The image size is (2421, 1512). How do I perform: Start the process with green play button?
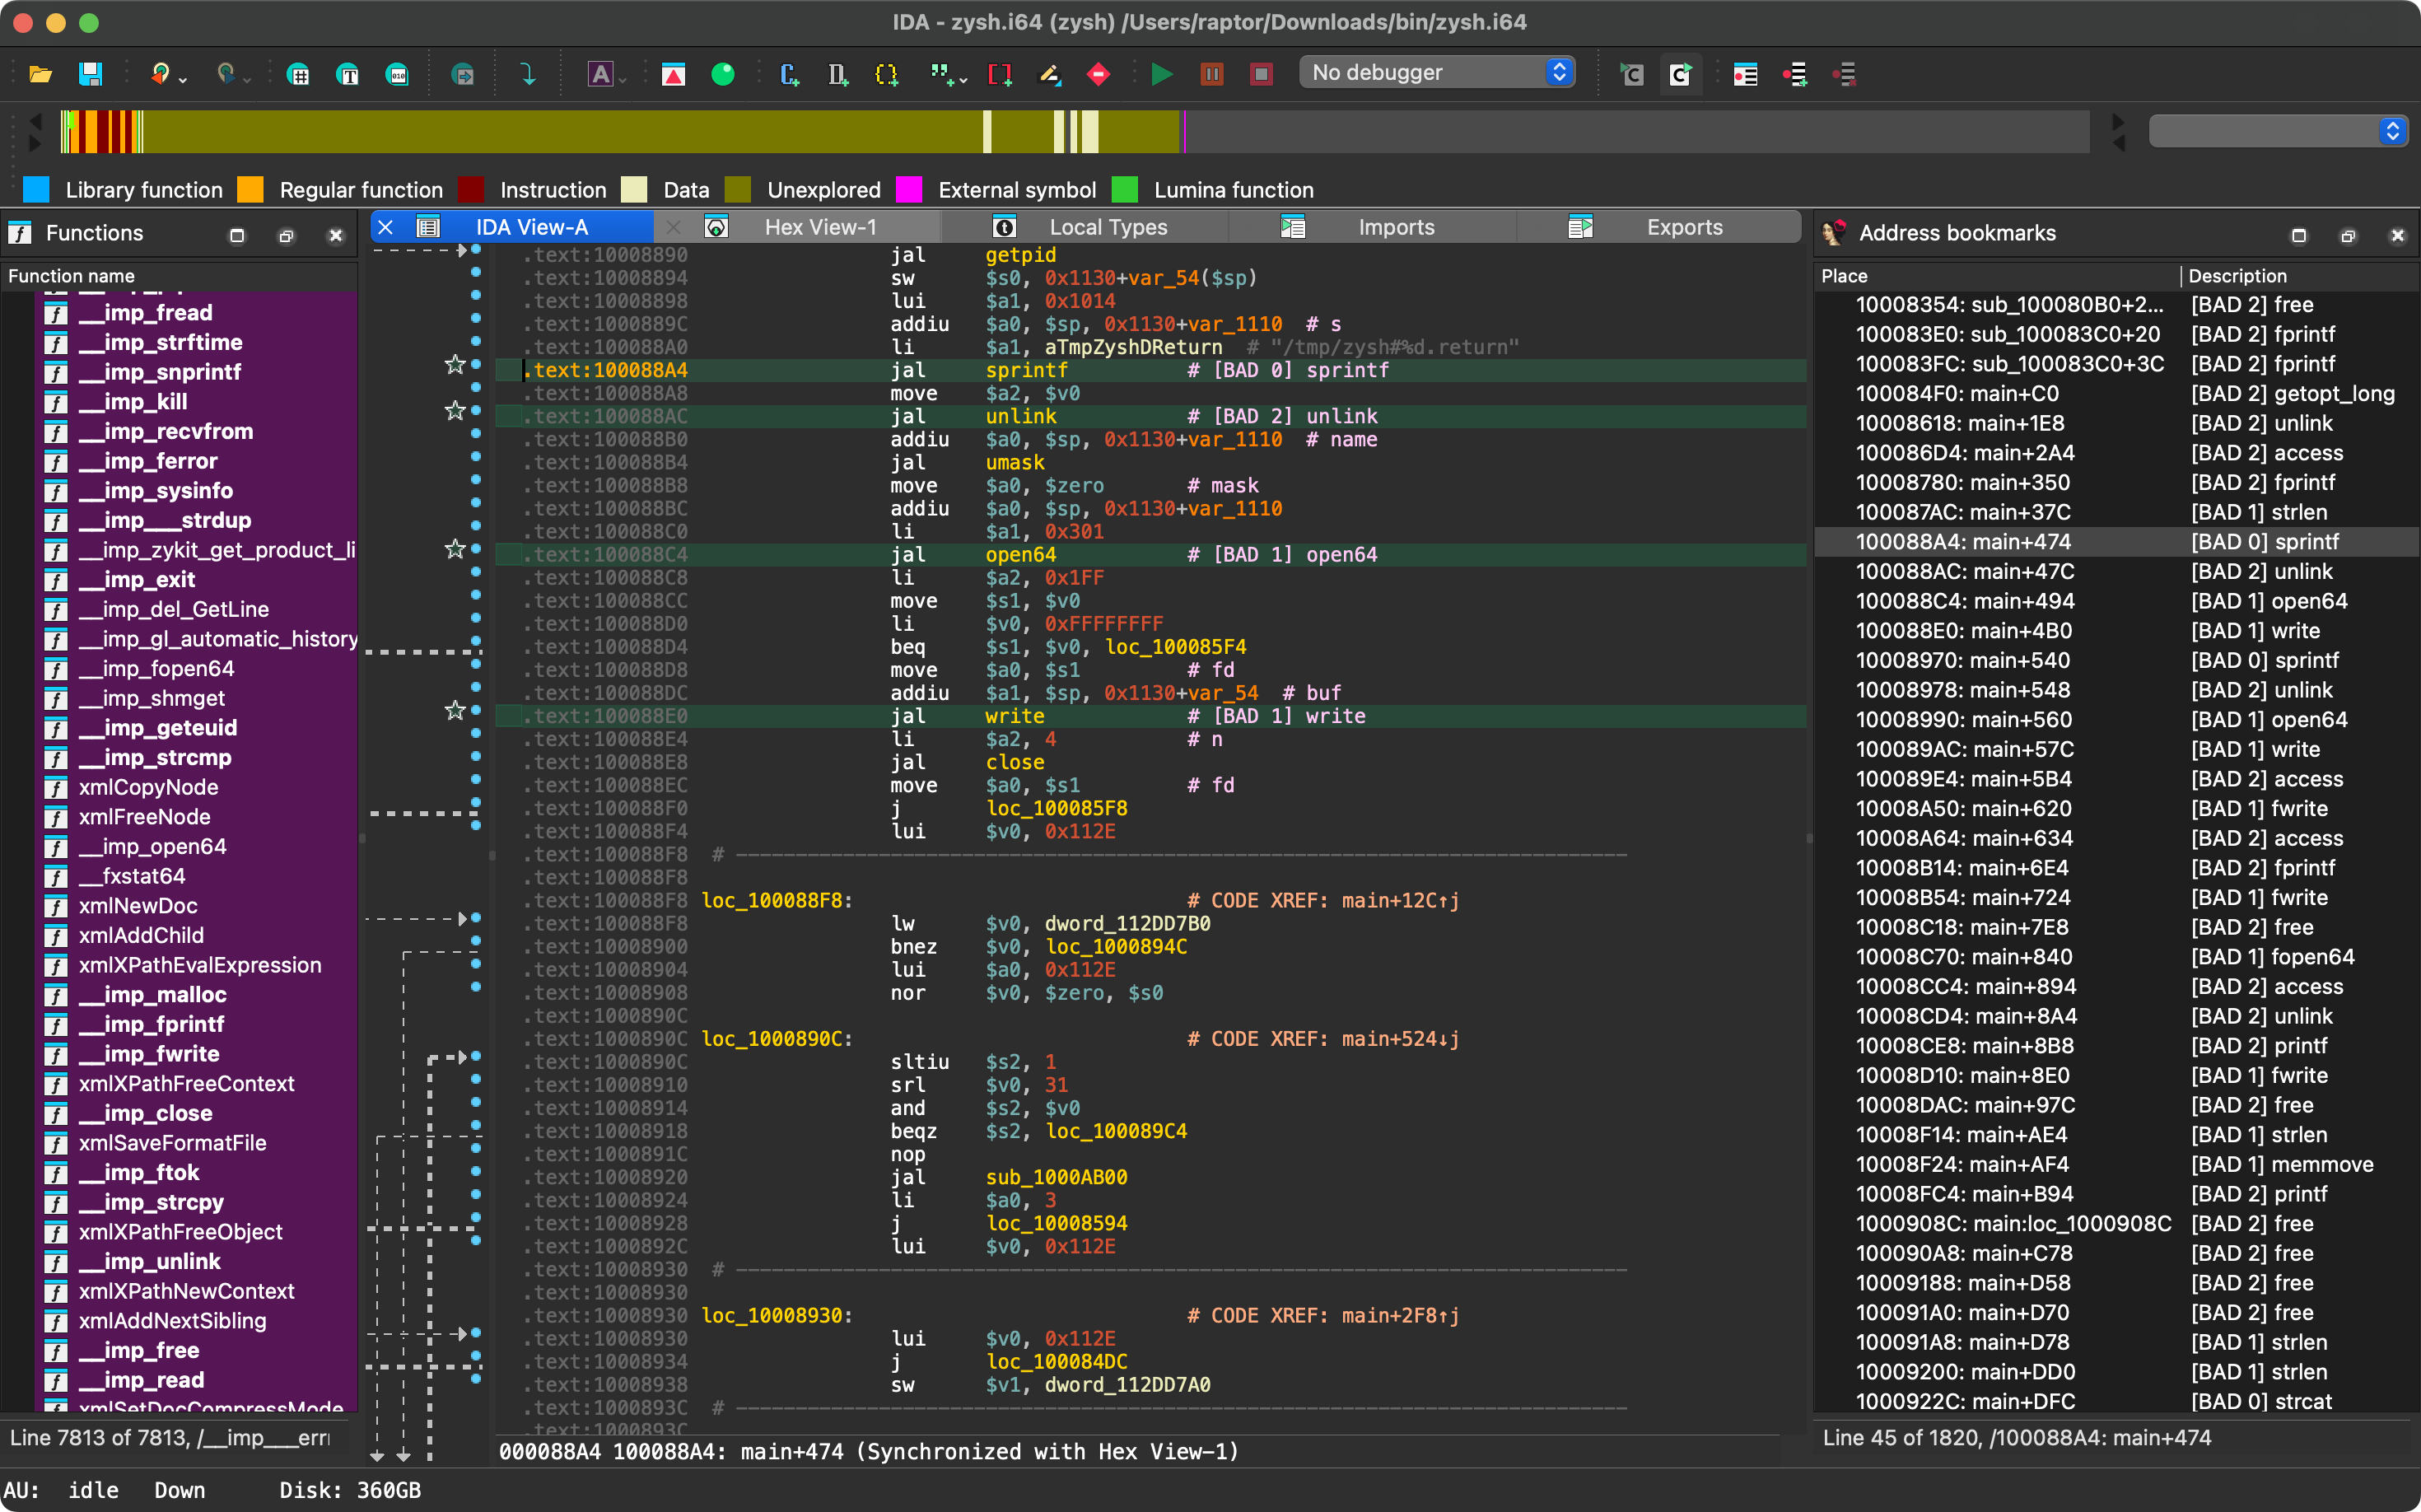click(x=1161, y=74)
